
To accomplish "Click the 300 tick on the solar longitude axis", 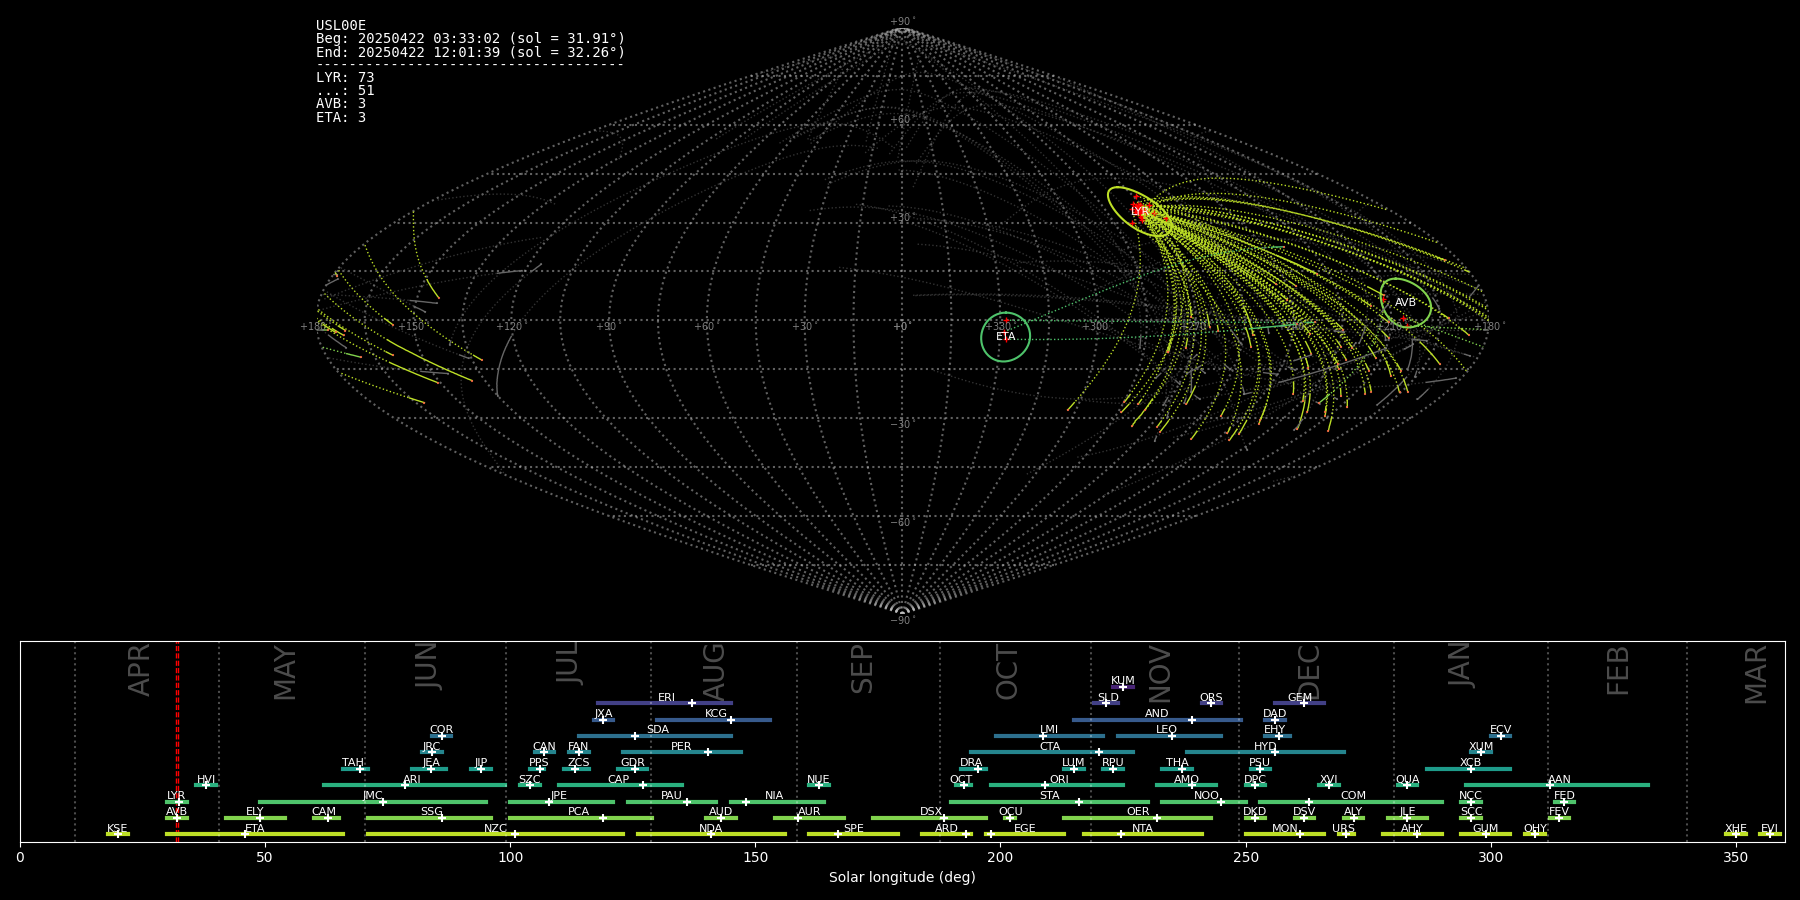I will (1490, 858).
